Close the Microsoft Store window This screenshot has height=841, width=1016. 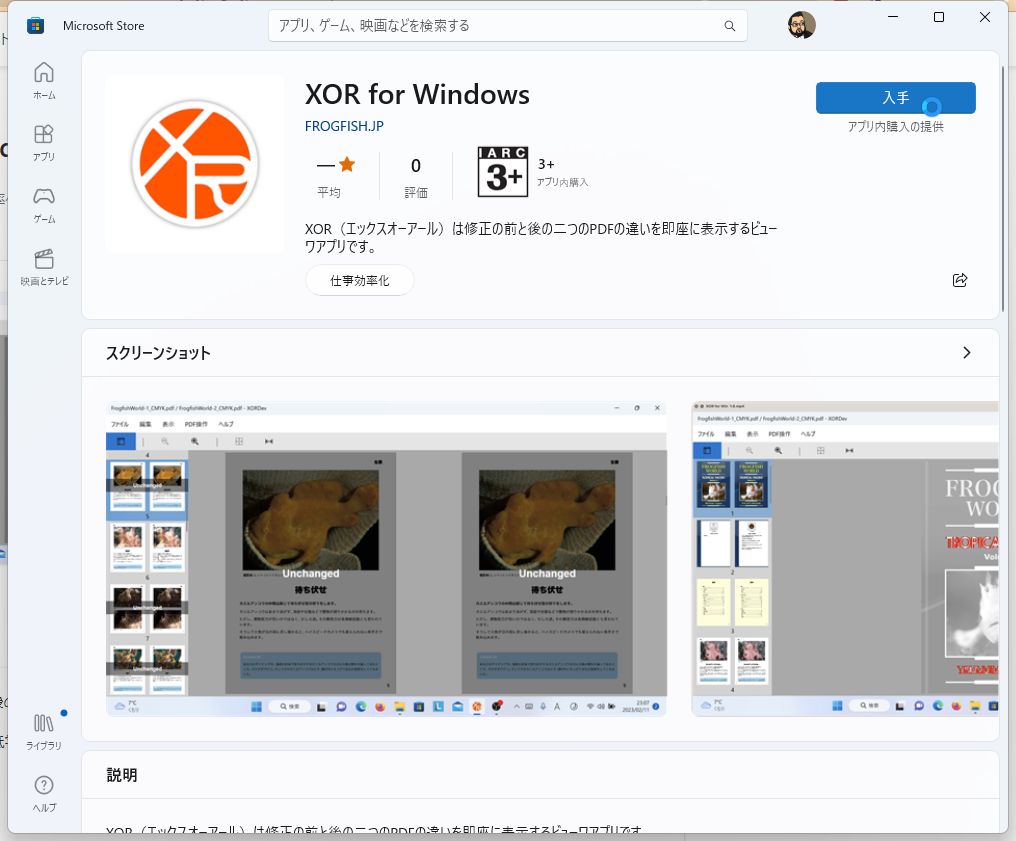(984, 17)
